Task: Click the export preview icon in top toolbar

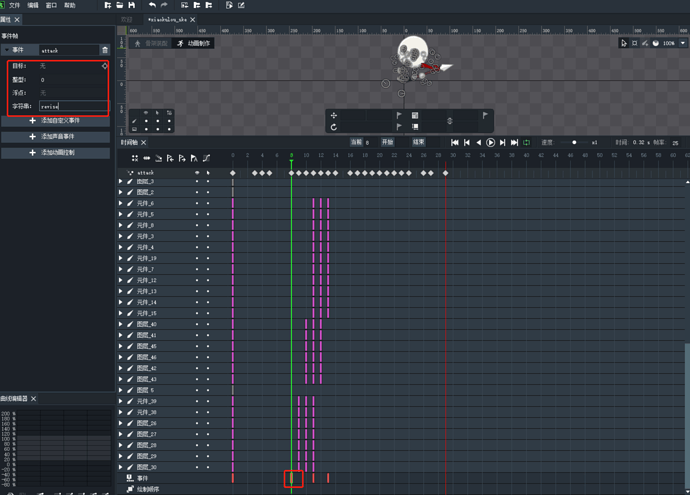Action: pos(229,5)
